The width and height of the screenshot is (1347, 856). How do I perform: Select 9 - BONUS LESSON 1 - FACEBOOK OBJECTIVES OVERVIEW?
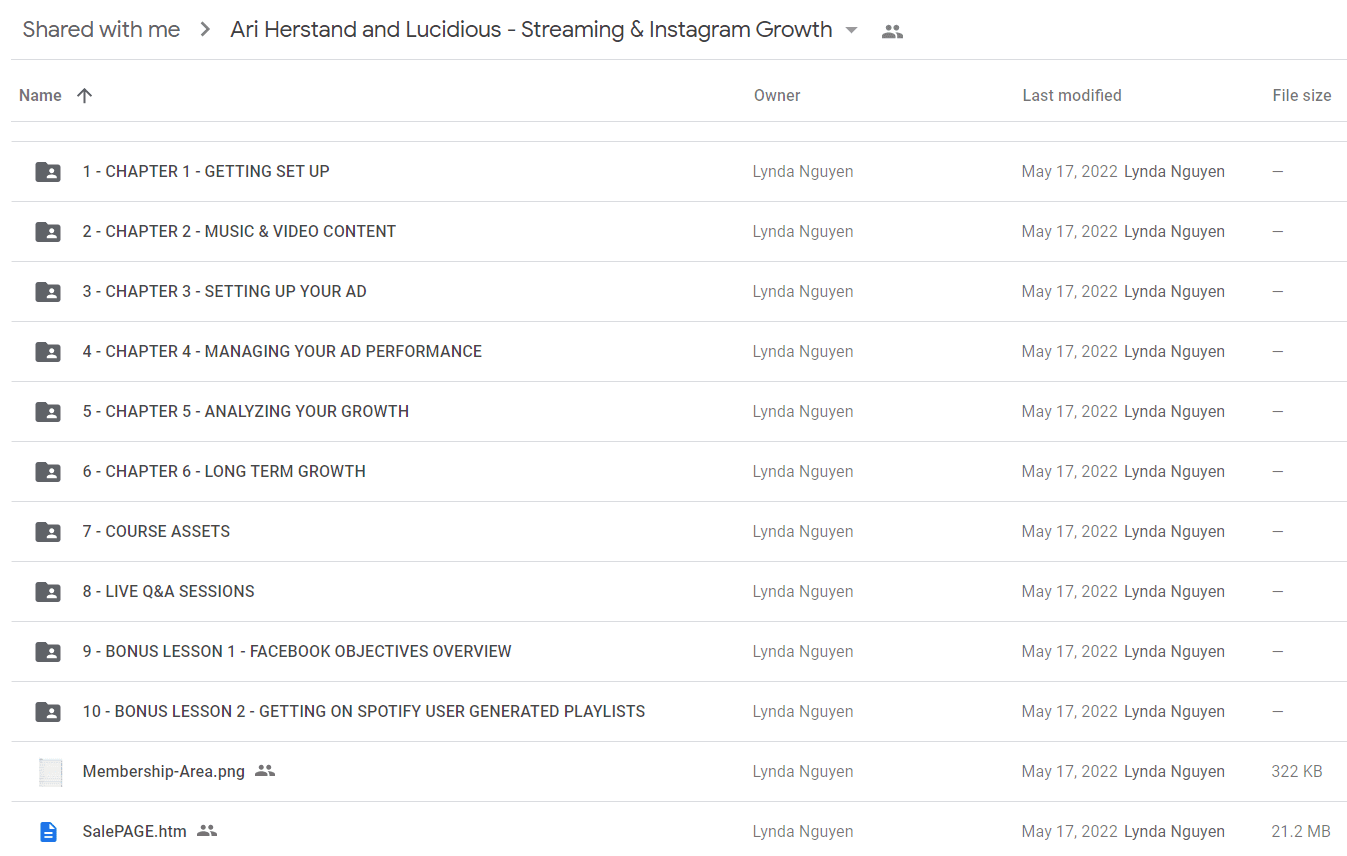[297, 652]
